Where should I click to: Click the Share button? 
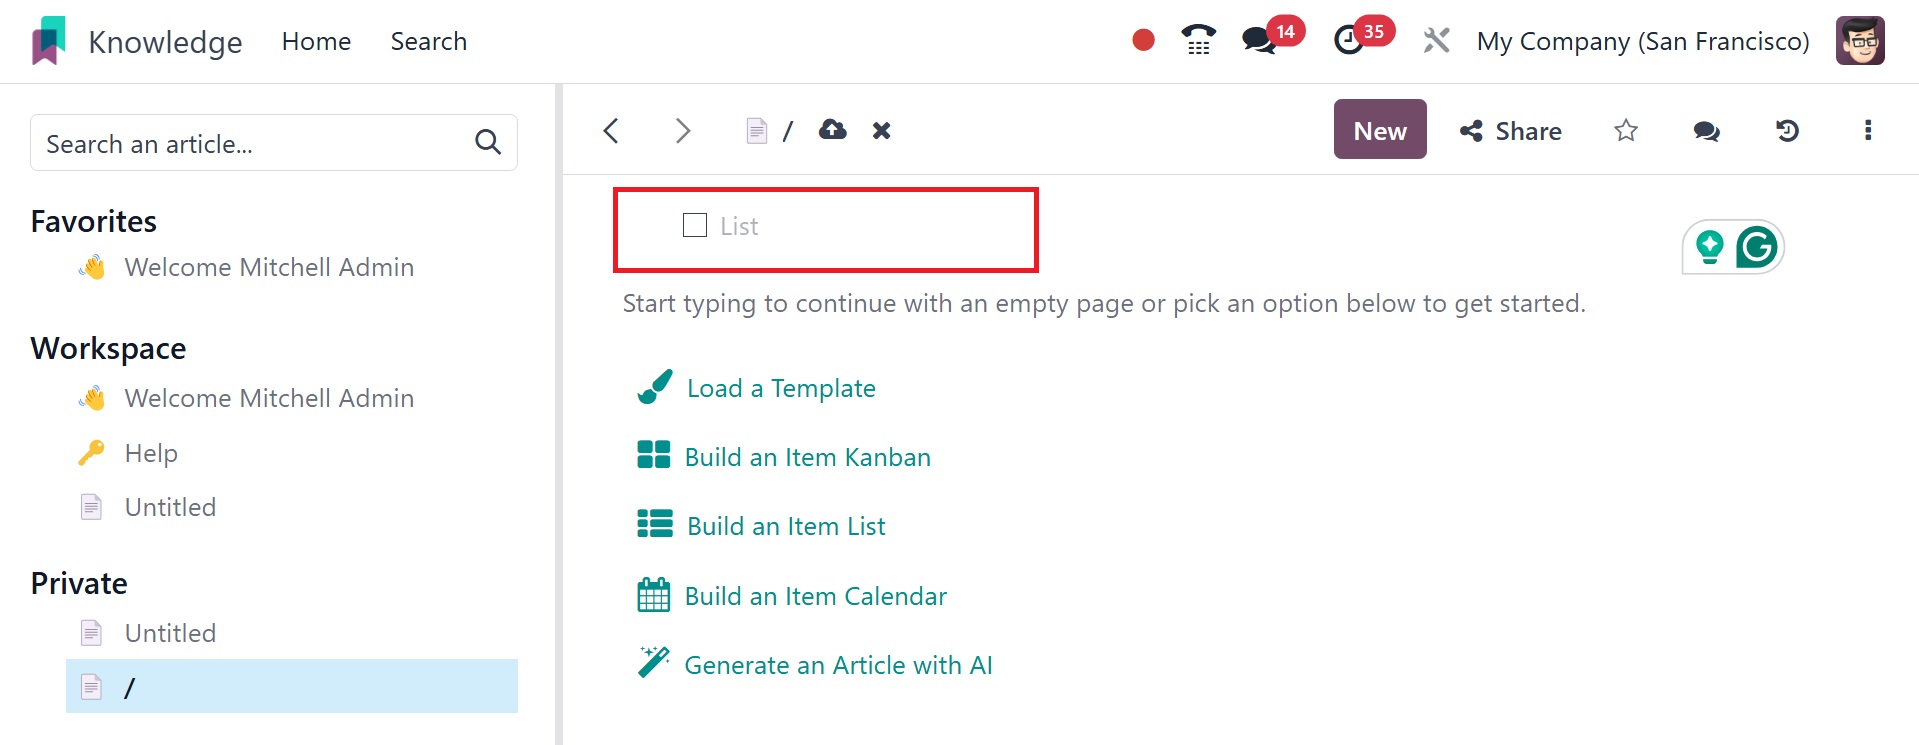(x=1510, y=131)
